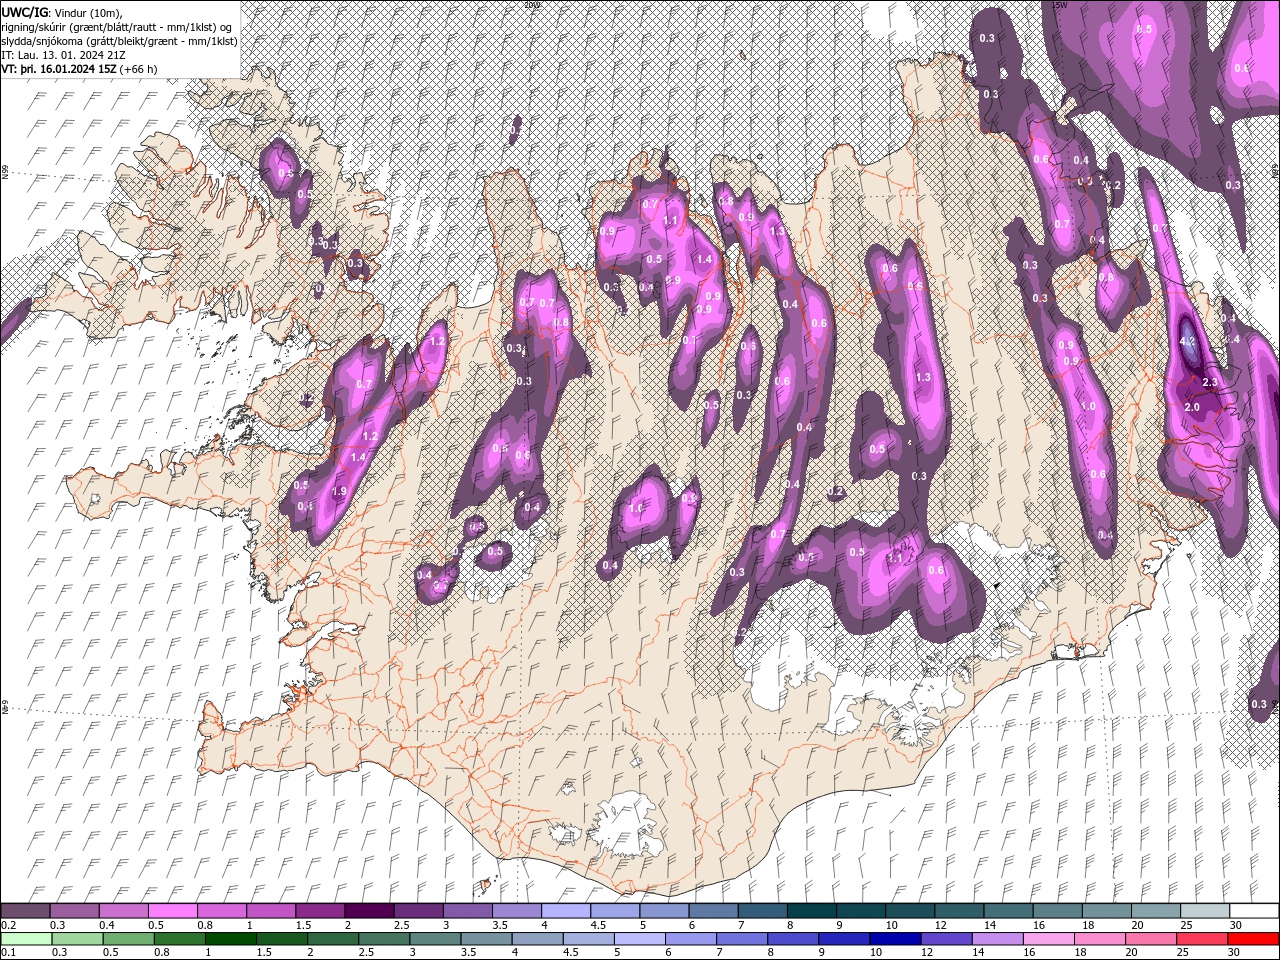Click the 'UWC/IG: Vindur (10m)' title text
This screenshot has width=1280, height=960.
pos(63,12)
